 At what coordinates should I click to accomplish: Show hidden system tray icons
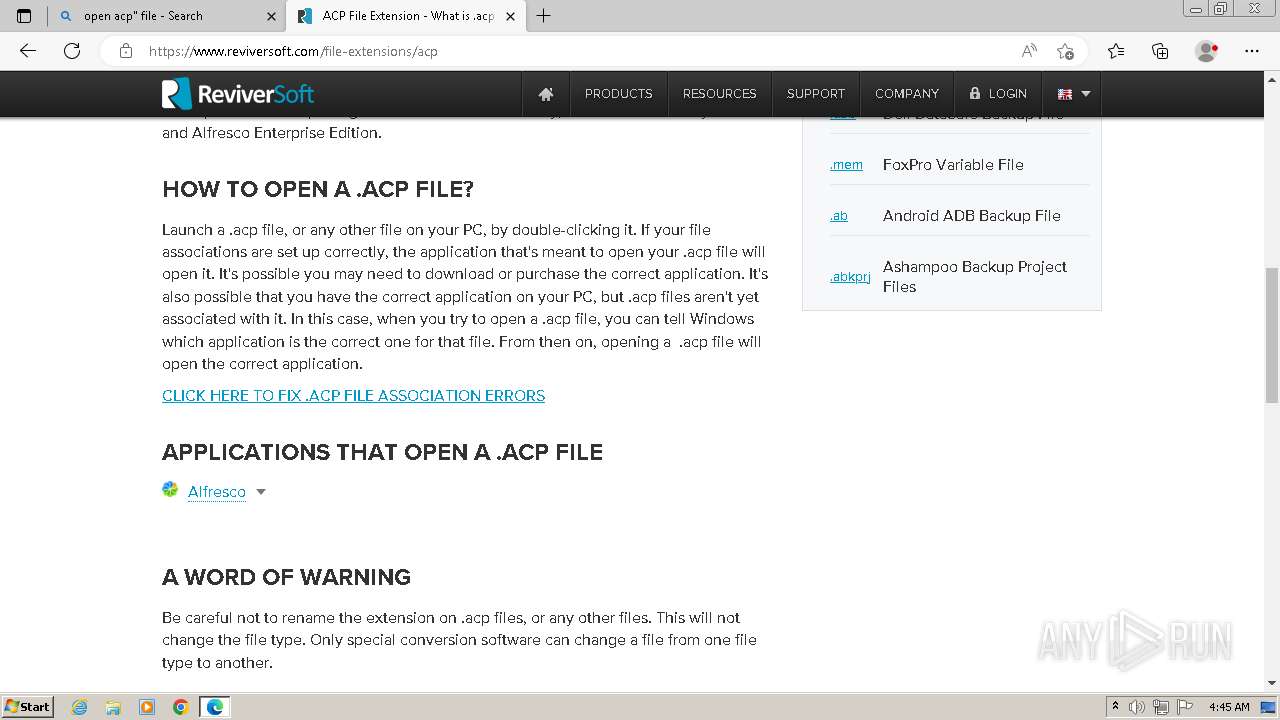click(1115, 707)
